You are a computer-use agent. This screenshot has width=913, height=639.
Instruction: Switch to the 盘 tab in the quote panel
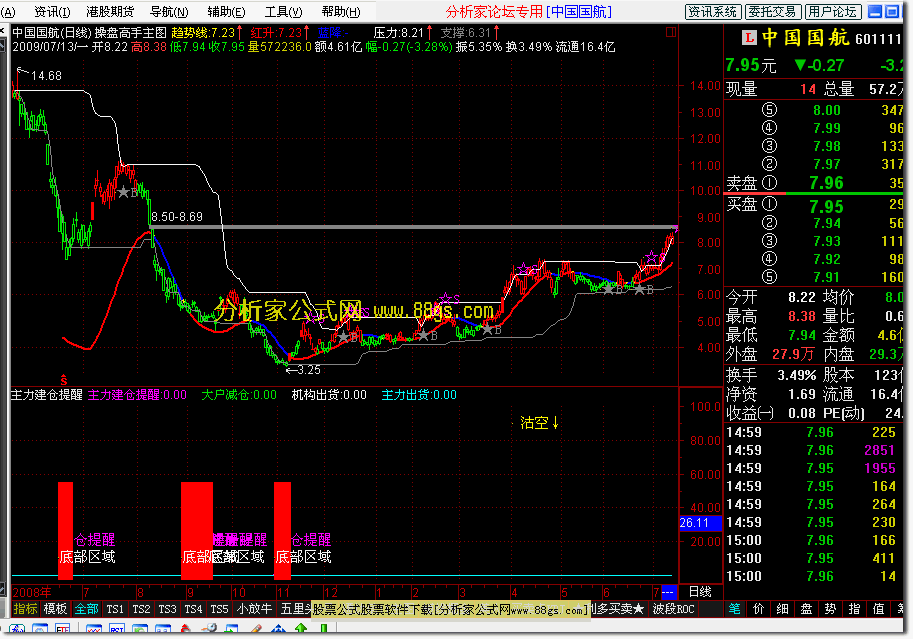pos(806,609)
